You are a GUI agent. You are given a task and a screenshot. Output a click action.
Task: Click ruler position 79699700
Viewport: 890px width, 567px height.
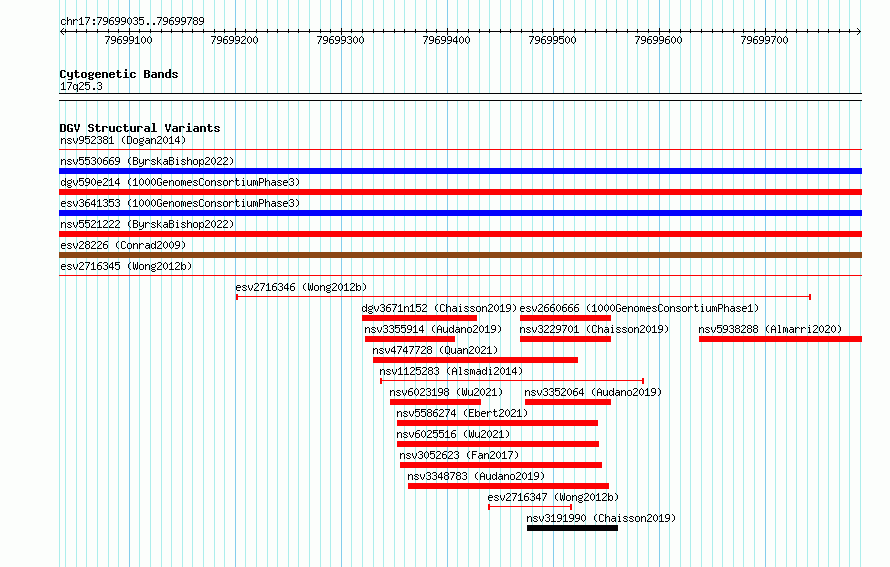(x=765, y=40)
